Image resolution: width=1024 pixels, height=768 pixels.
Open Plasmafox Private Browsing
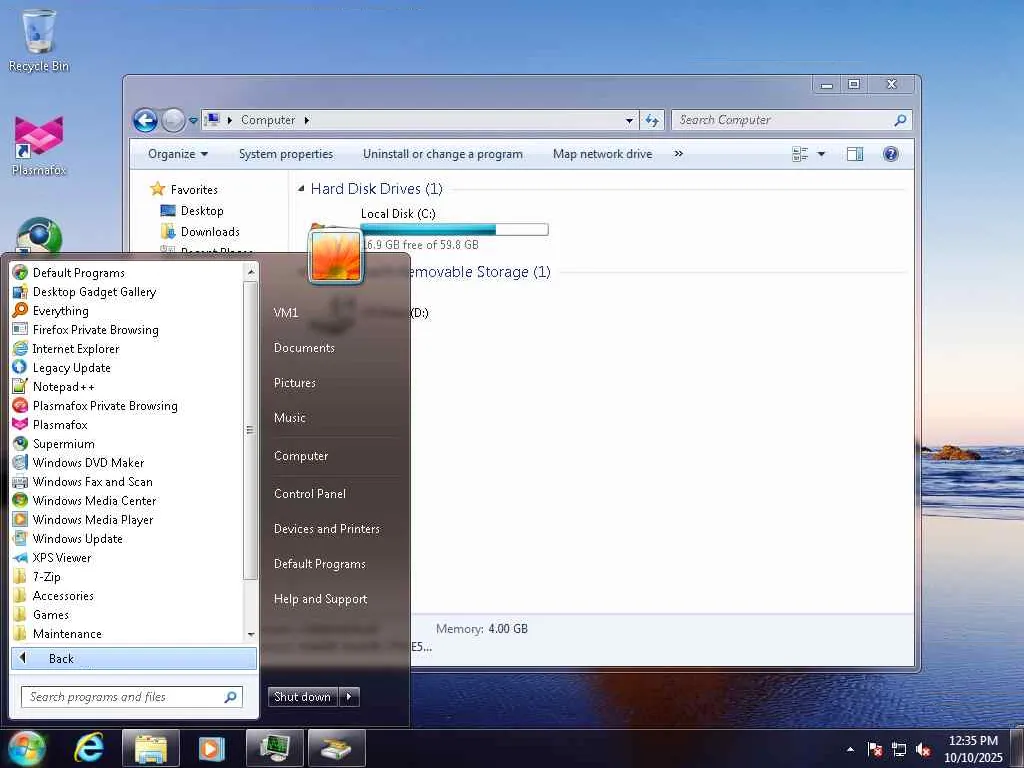95,405
